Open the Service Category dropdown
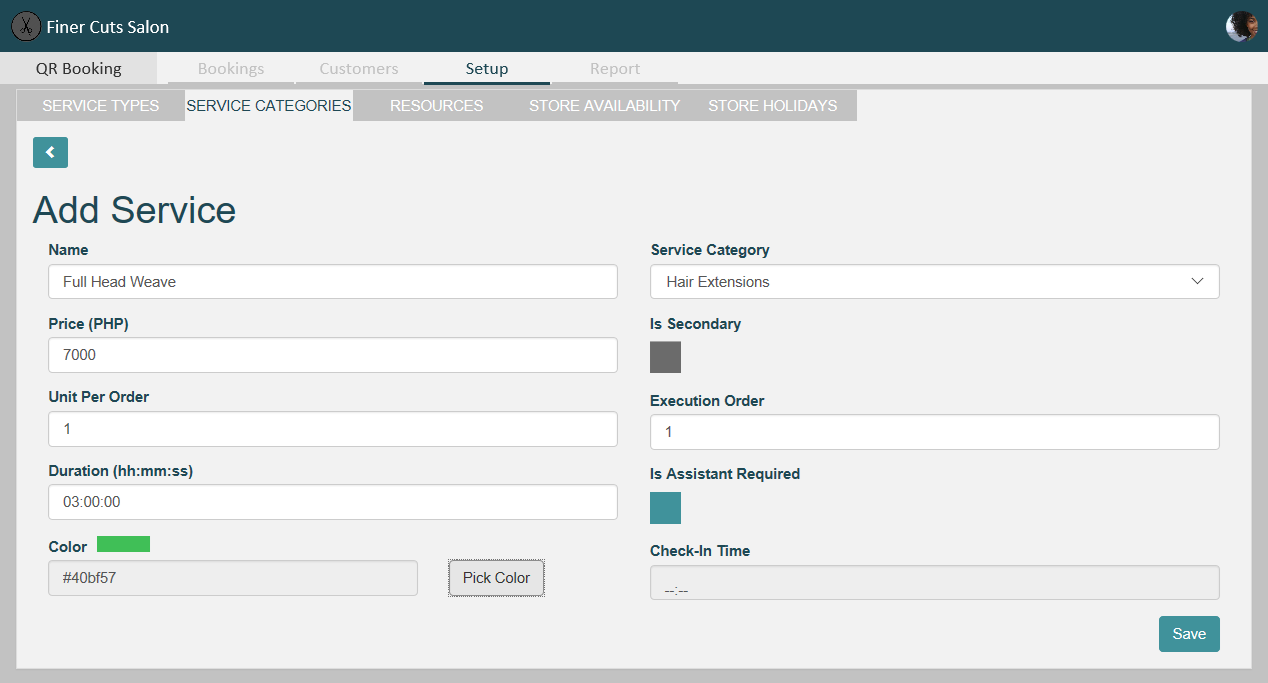 click(935, 282)
